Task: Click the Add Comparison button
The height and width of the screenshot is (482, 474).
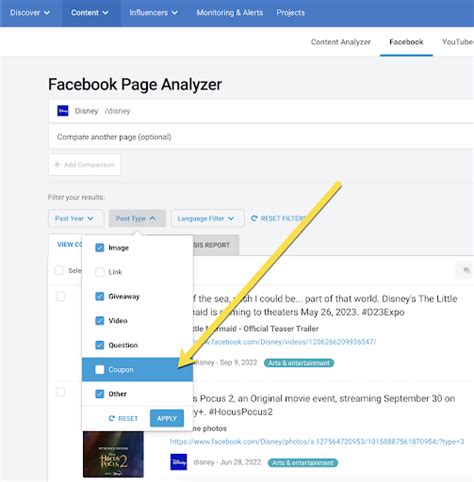Action: pos(85,165)
